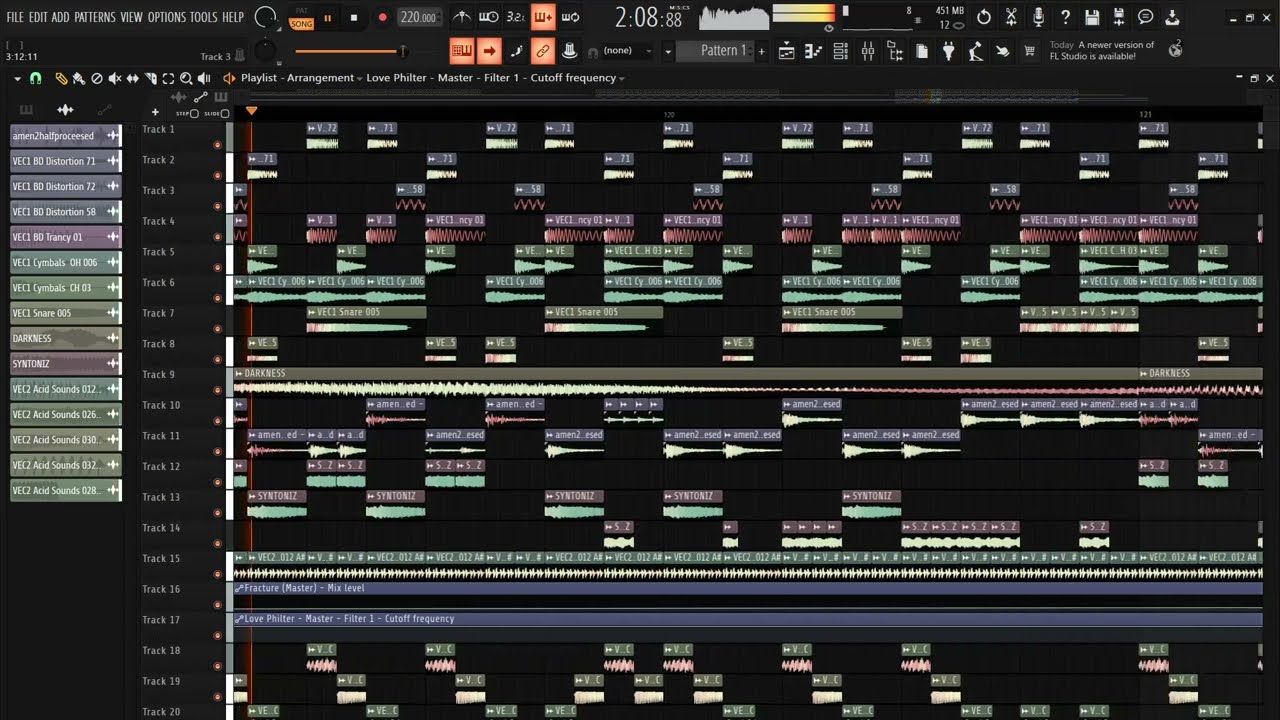The height and width of the screenshot is (720, 1280).
Task: Toggle mute on Track 5
Action: 217,267
